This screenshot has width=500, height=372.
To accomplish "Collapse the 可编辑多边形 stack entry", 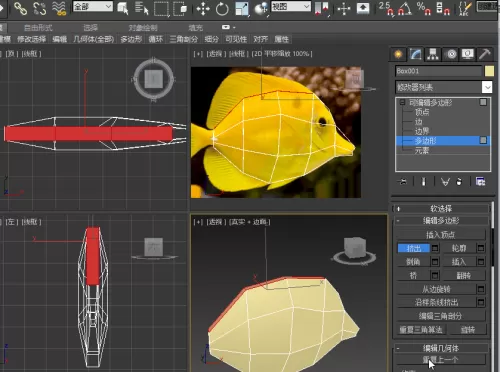I will click(402, 102).
